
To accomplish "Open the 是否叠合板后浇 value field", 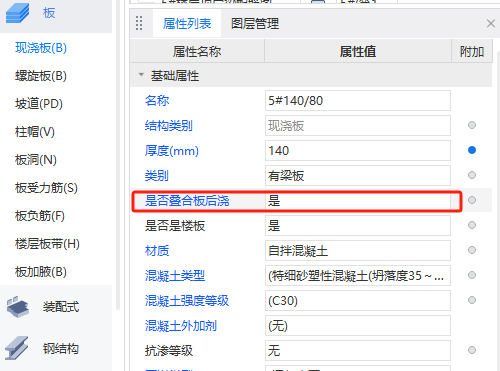I will 358,201.
